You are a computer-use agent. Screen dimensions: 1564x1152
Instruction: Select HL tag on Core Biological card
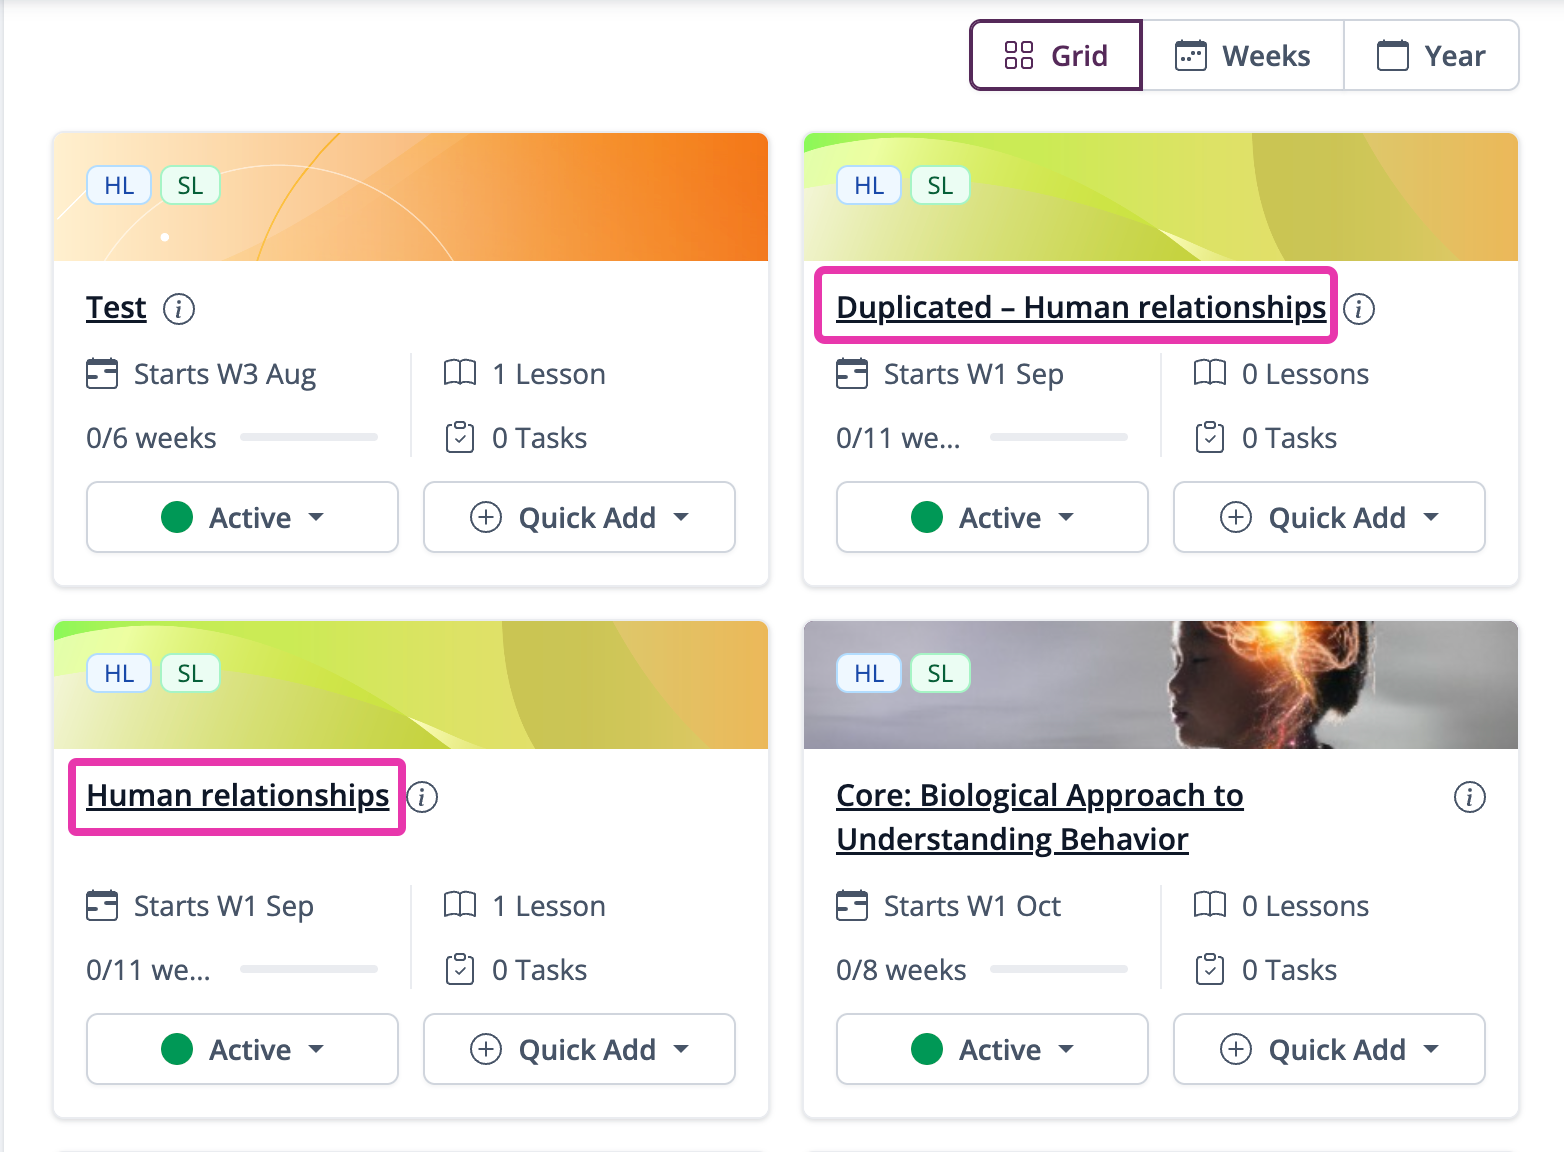pyautogui.click(x=869, y=673)
